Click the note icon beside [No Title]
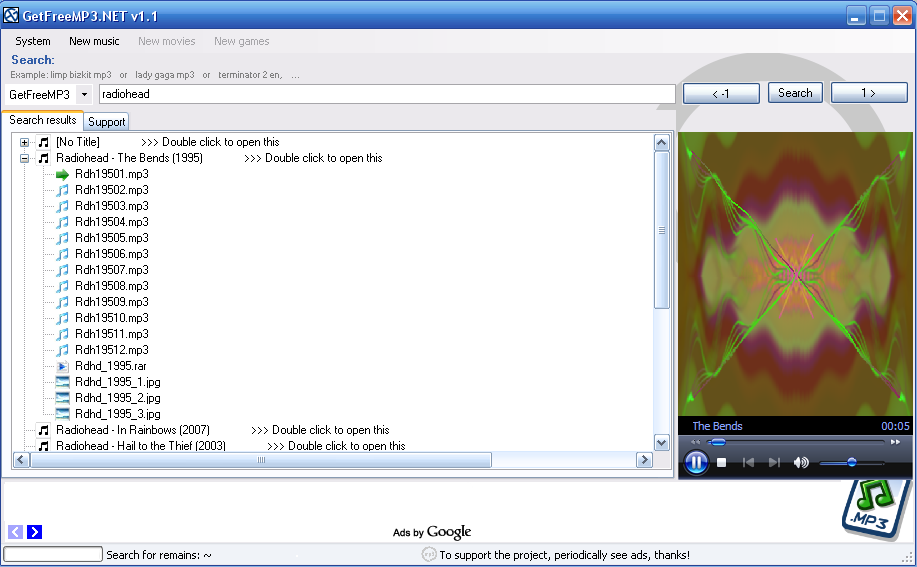Viewport: 917px width, 567px height. [x=44, y=142]
